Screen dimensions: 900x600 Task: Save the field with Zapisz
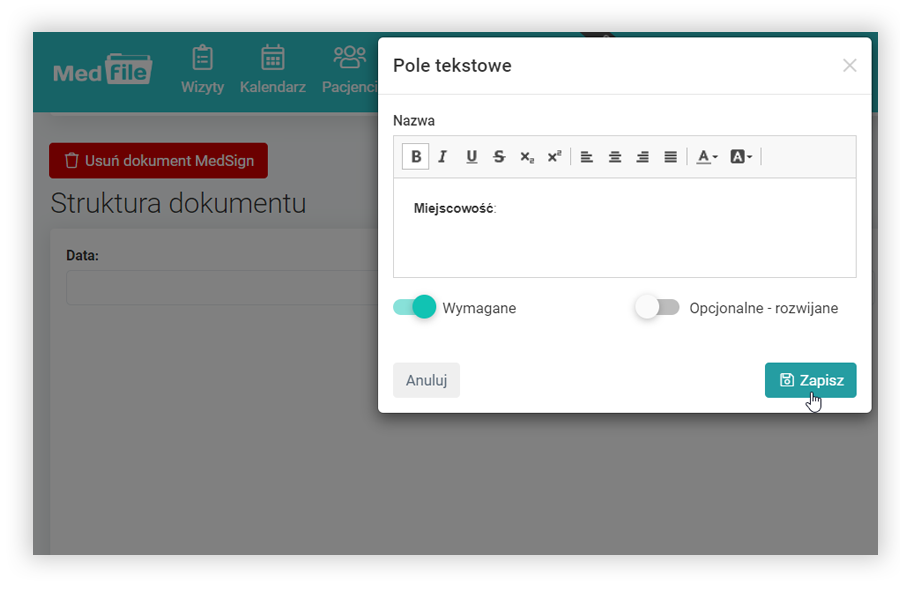pyautogui.click(x=810, y=380)
